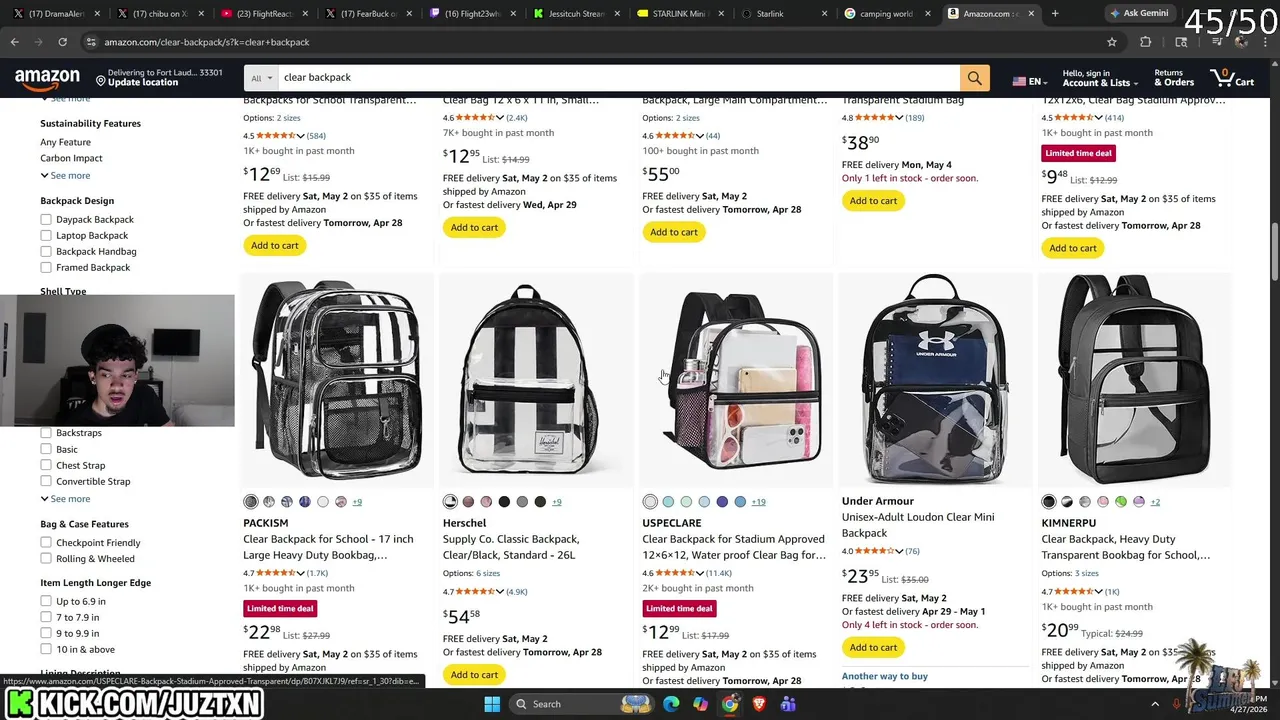Reload the page with browser refresh icon
Screen dimensions: 1280x720
(x=62, y=42)
